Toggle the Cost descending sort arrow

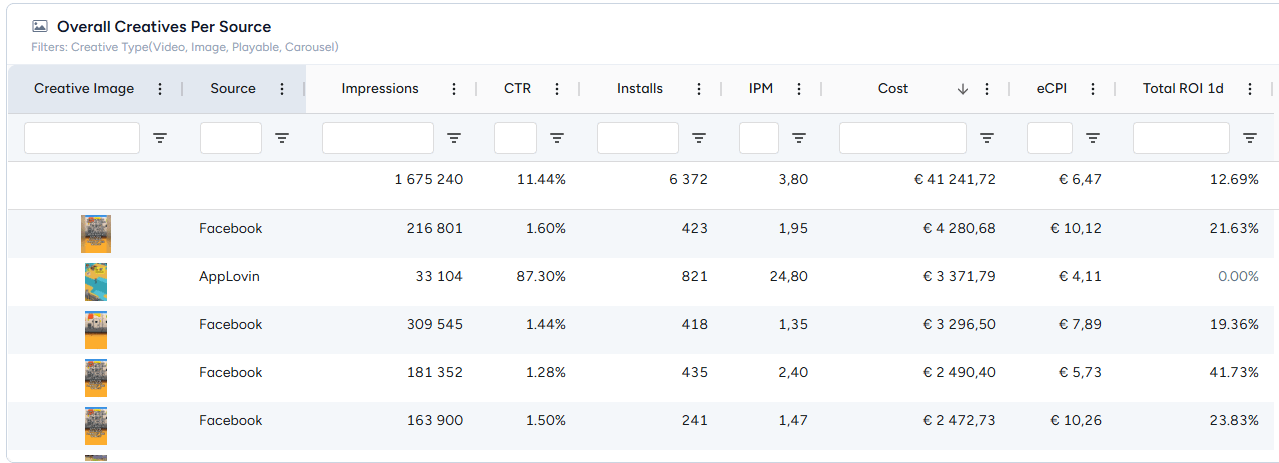(x=963, y=89)
